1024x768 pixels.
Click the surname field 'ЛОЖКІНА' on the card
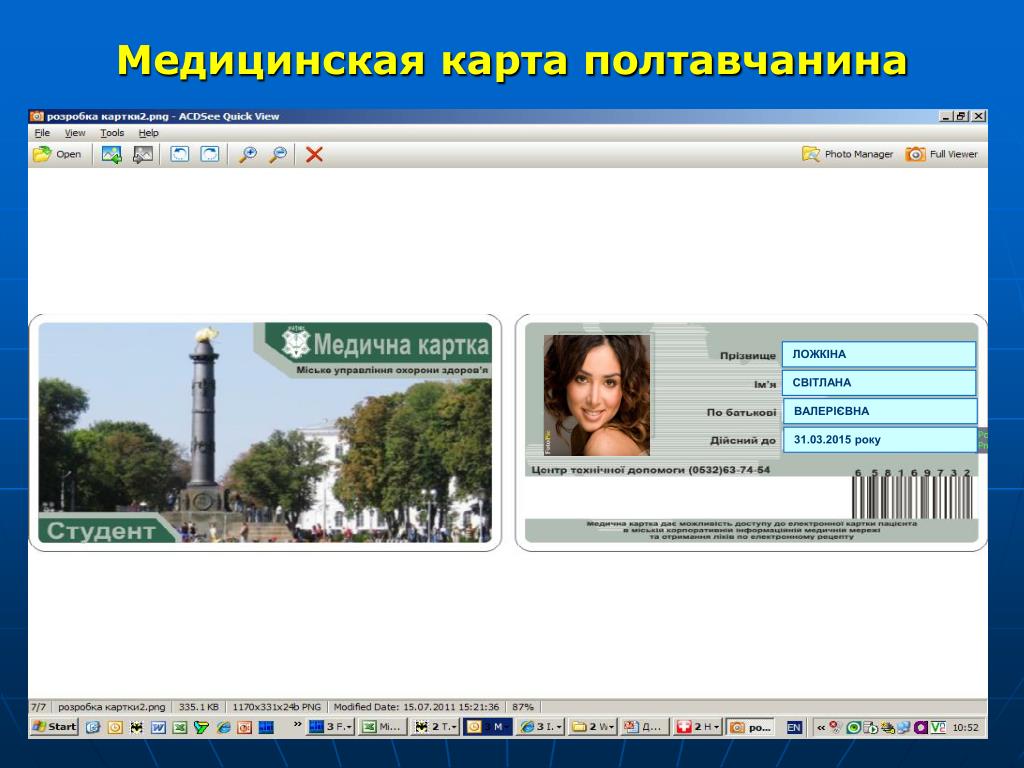[879, 354]
